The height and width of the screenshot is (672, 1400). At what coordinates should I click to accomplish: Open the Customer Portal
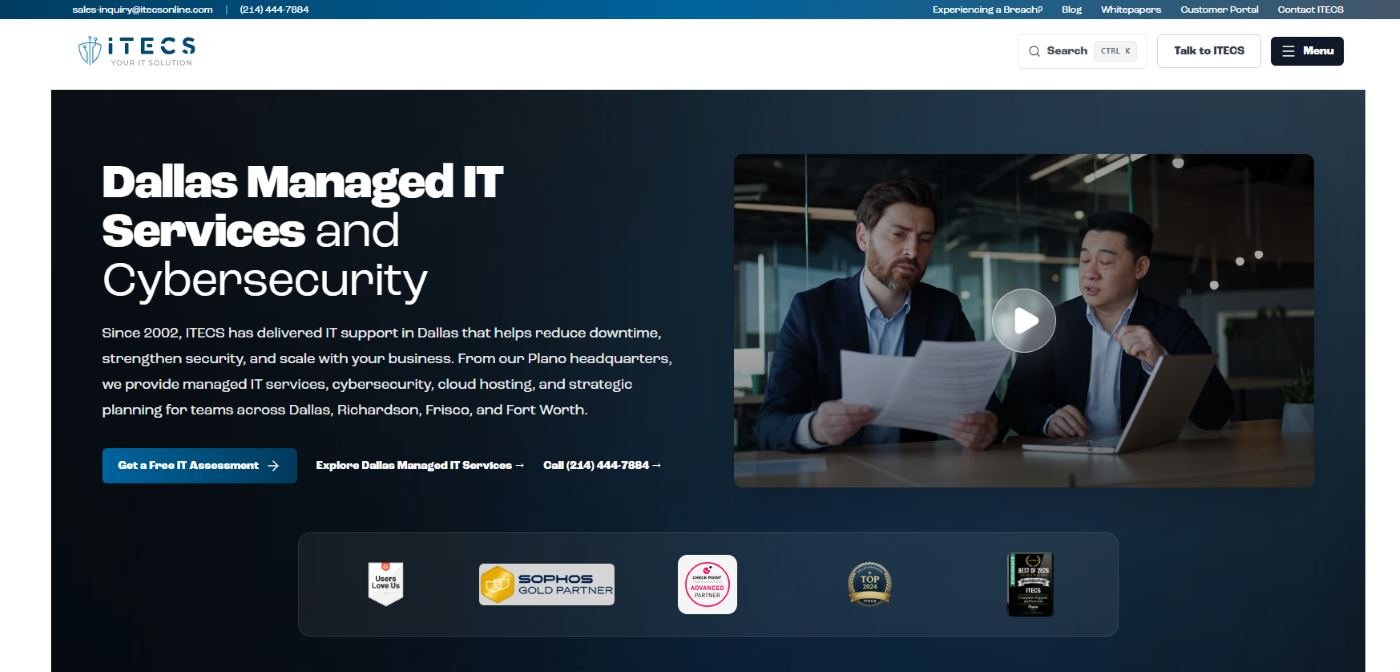[x=1219, y=9]
